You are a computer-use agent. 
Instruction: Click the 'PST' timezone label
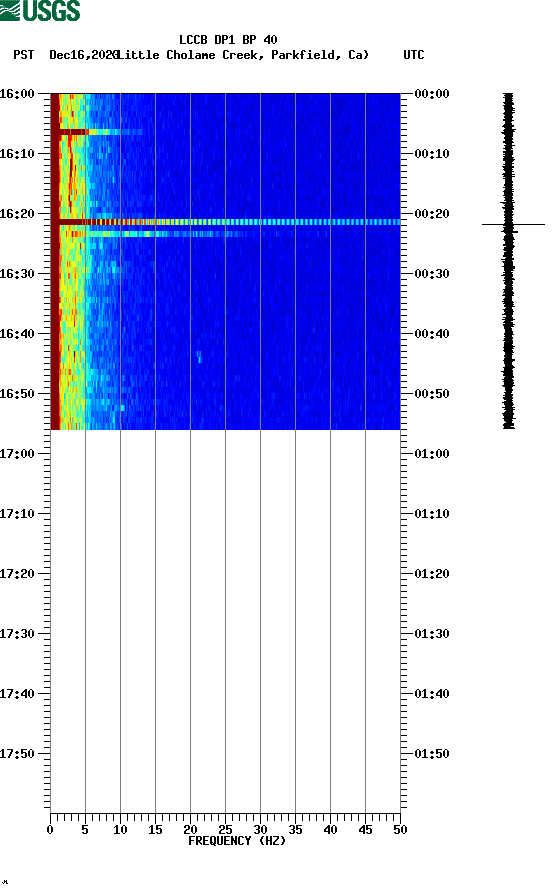tap(23, 55)
